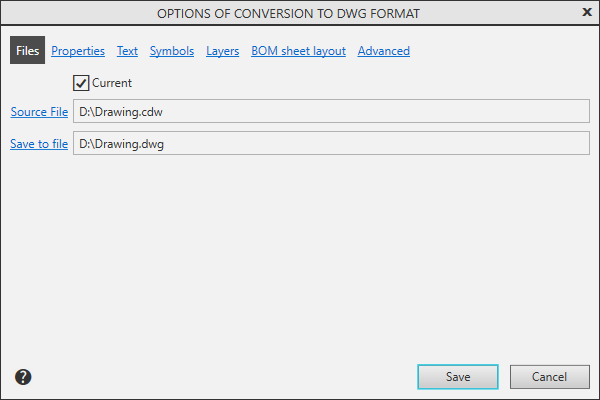Close the DWG conversion options dialog
The width and height of the screenshot is (600, 400).
(x=586, y=12)
